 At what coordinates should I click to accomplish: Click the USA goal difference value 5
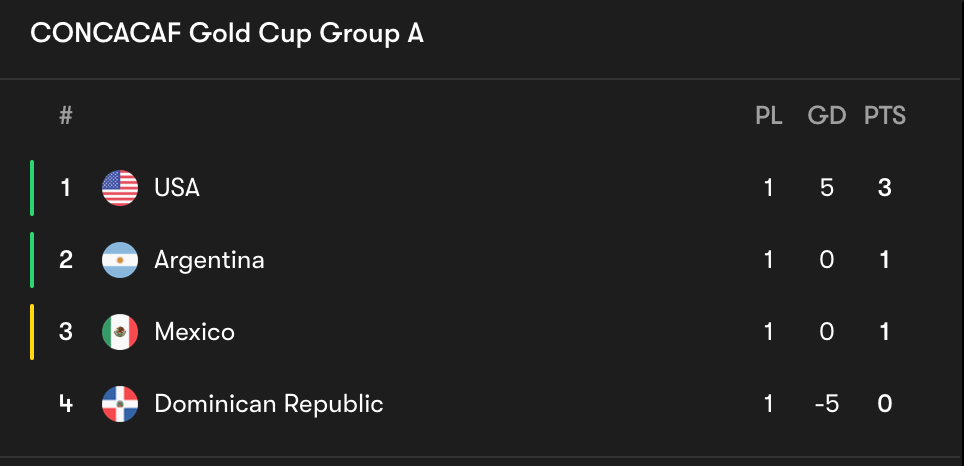827,188
